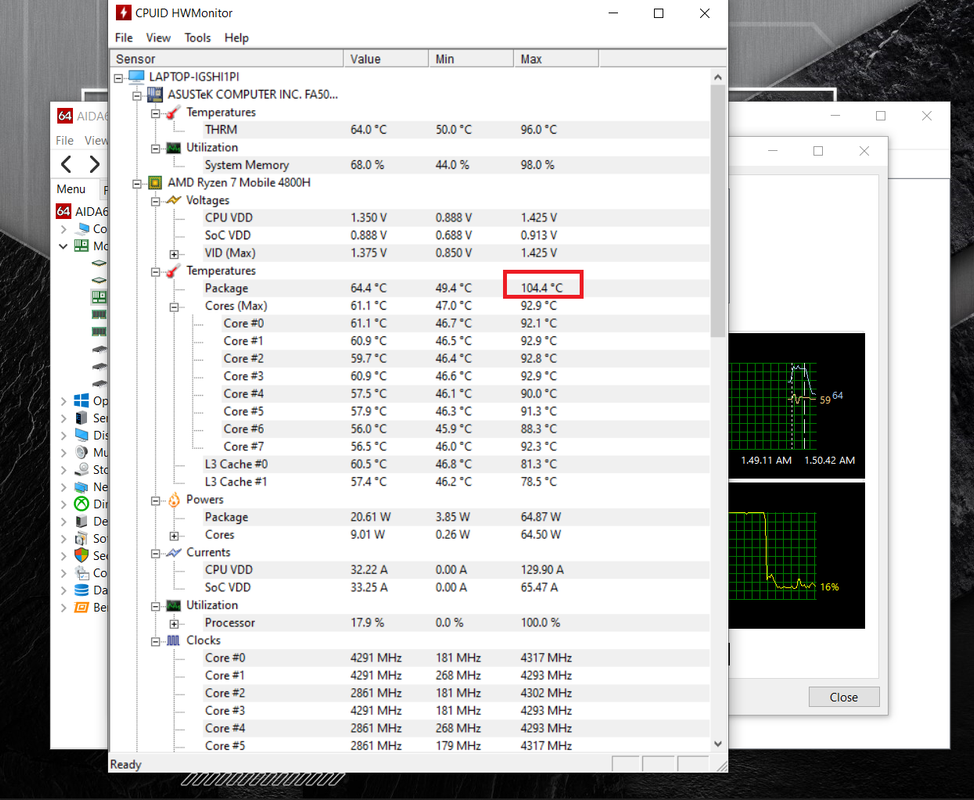The image size is (974, 800).
Task: Click the HWMonitor lightning app icon
Action: click(x=124, y=12)
